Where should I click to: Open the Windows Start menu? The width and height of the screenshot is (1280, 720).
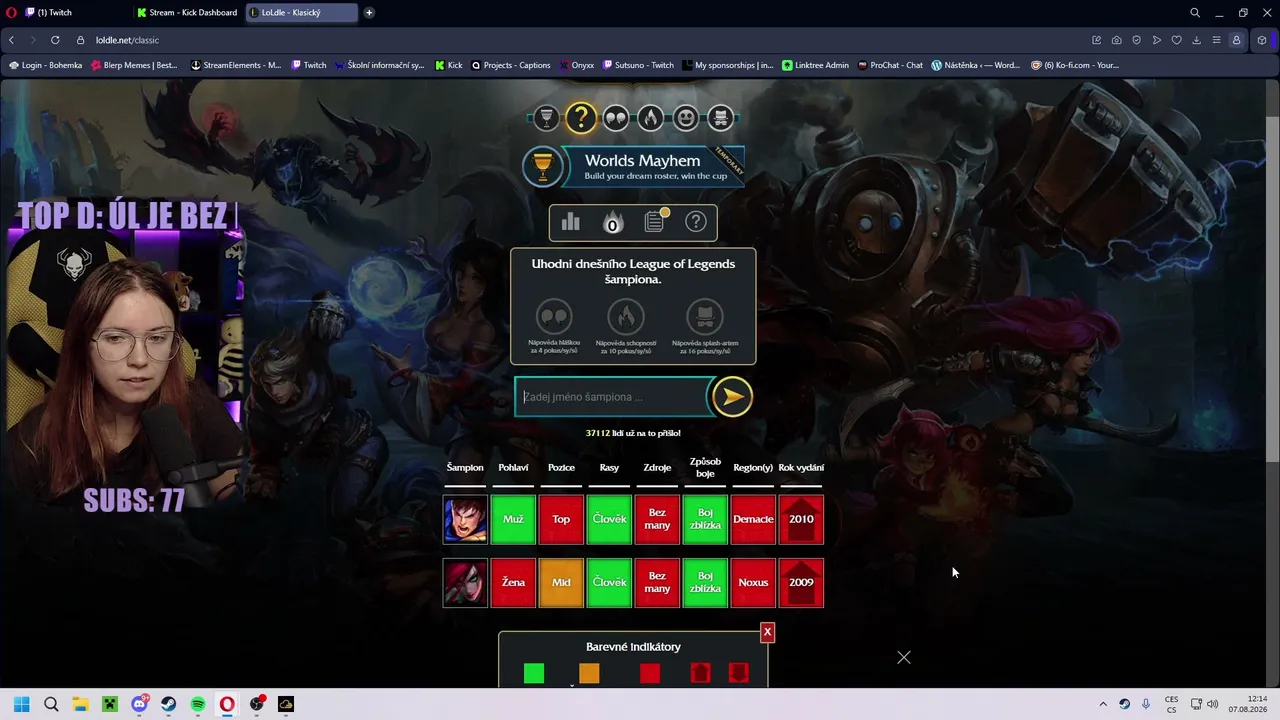pos(22,704)
